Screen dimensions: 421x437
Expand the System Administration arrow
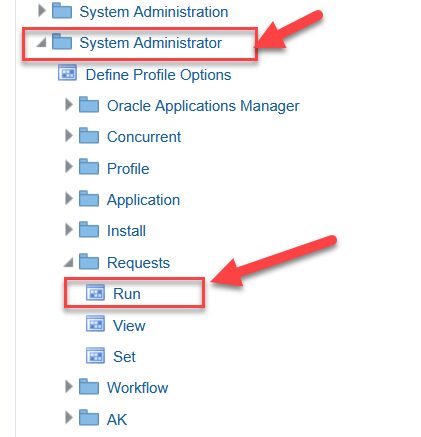click(x=42, y=10)
